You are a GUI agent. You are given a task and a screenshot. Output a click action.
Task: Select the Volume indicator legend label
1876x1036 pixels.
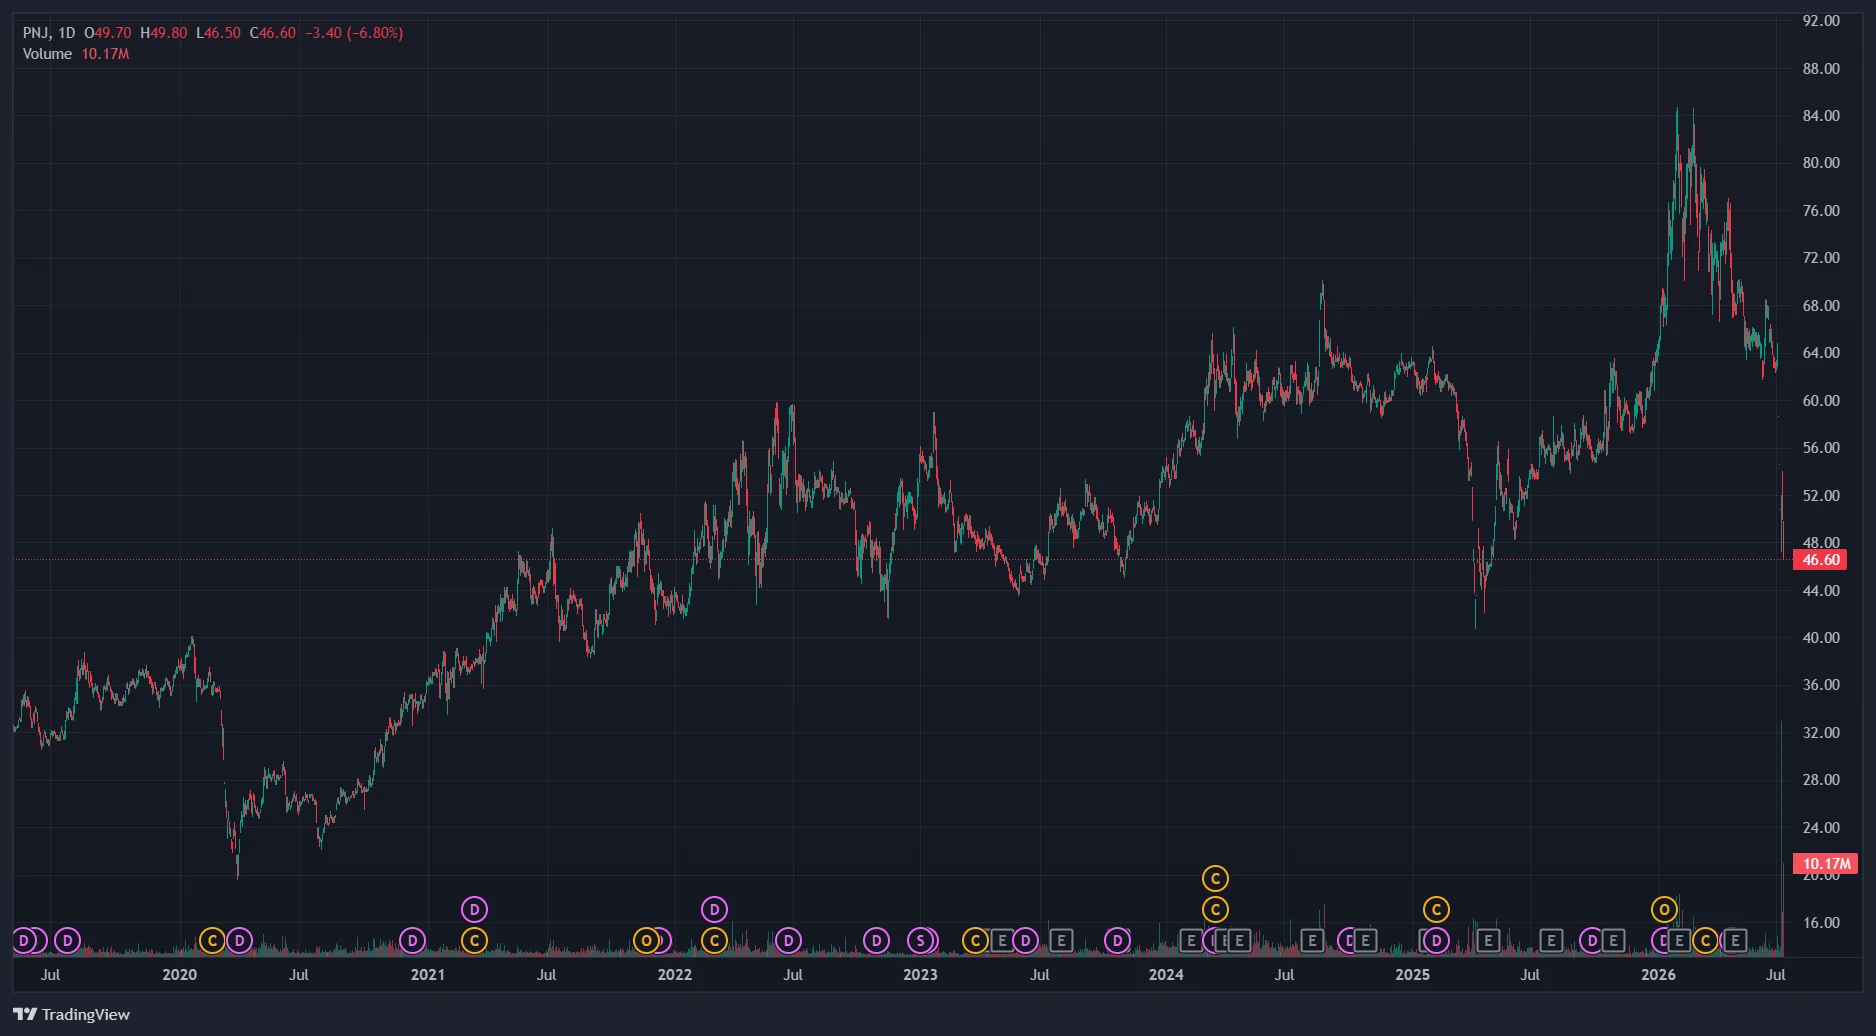47,54
